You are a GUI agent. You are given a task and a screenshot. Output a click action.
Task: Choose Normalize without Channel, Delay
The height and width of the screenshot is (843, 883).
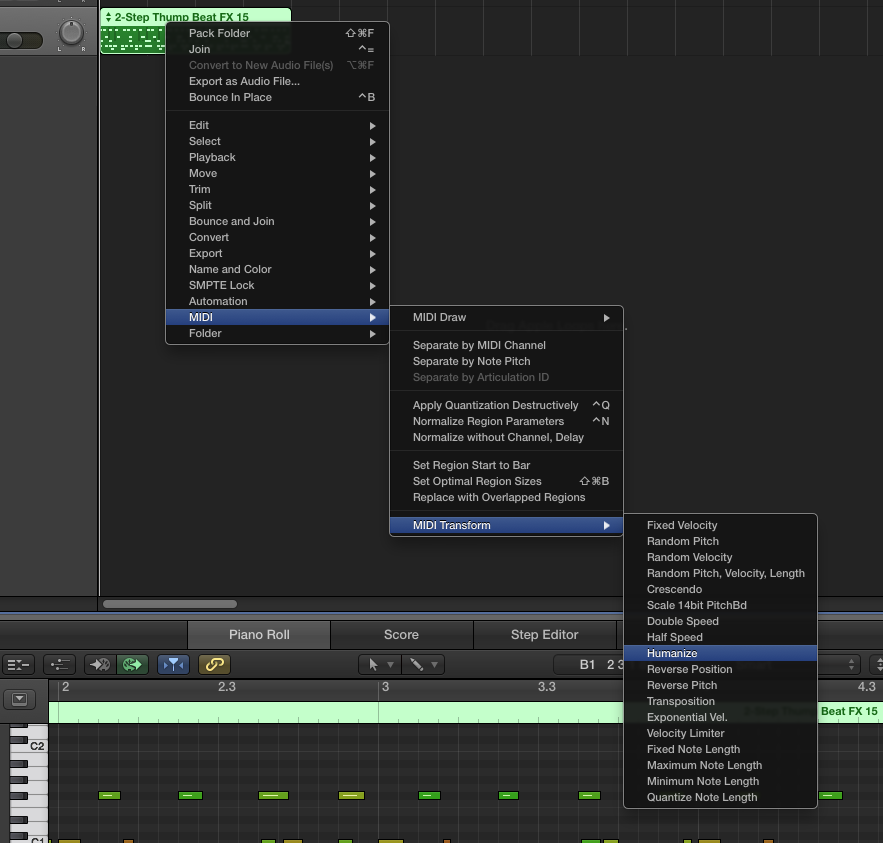(x=506, y=438)
